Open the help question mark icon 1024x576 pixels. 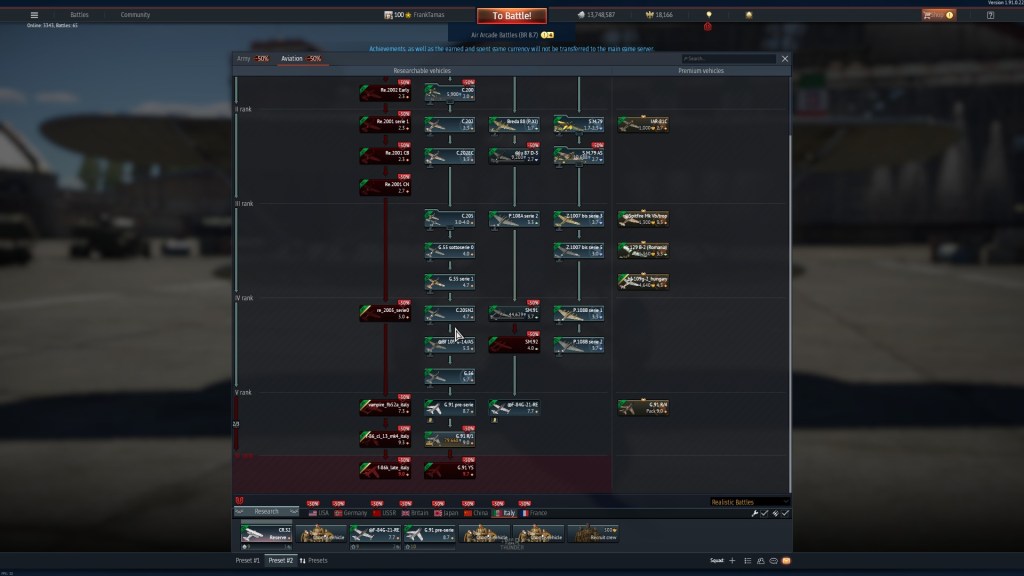(x=990, y=15)
